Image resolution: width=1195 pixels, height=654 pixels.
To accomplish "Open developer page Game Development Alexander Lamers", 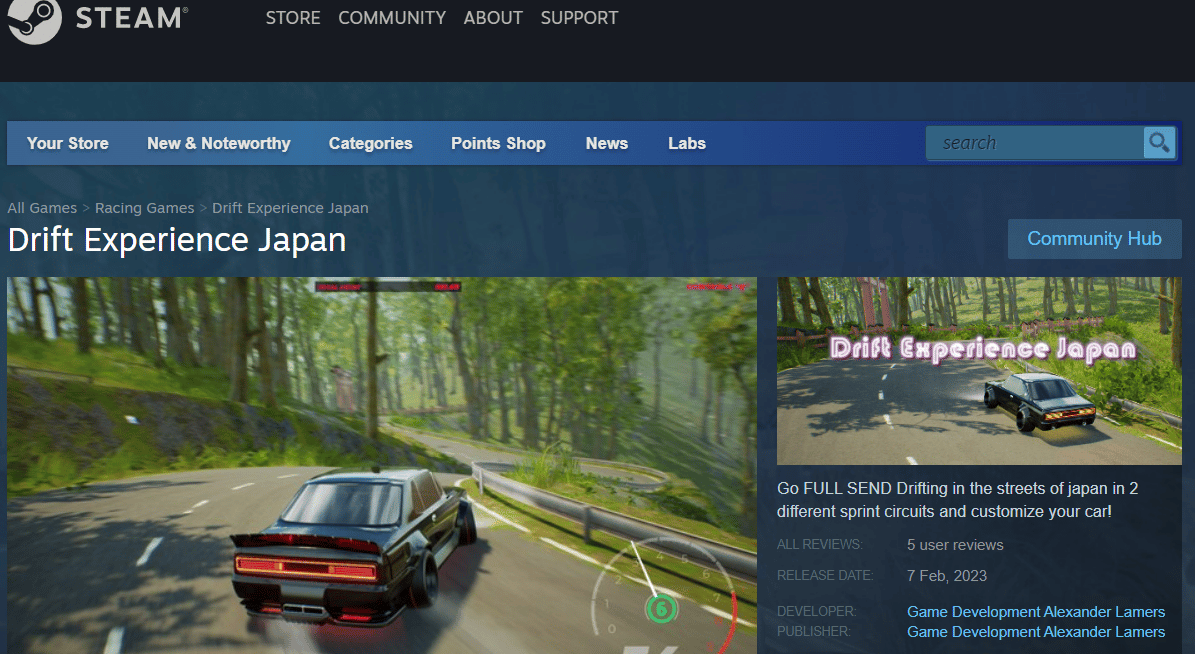I will tap(1035, 611).
